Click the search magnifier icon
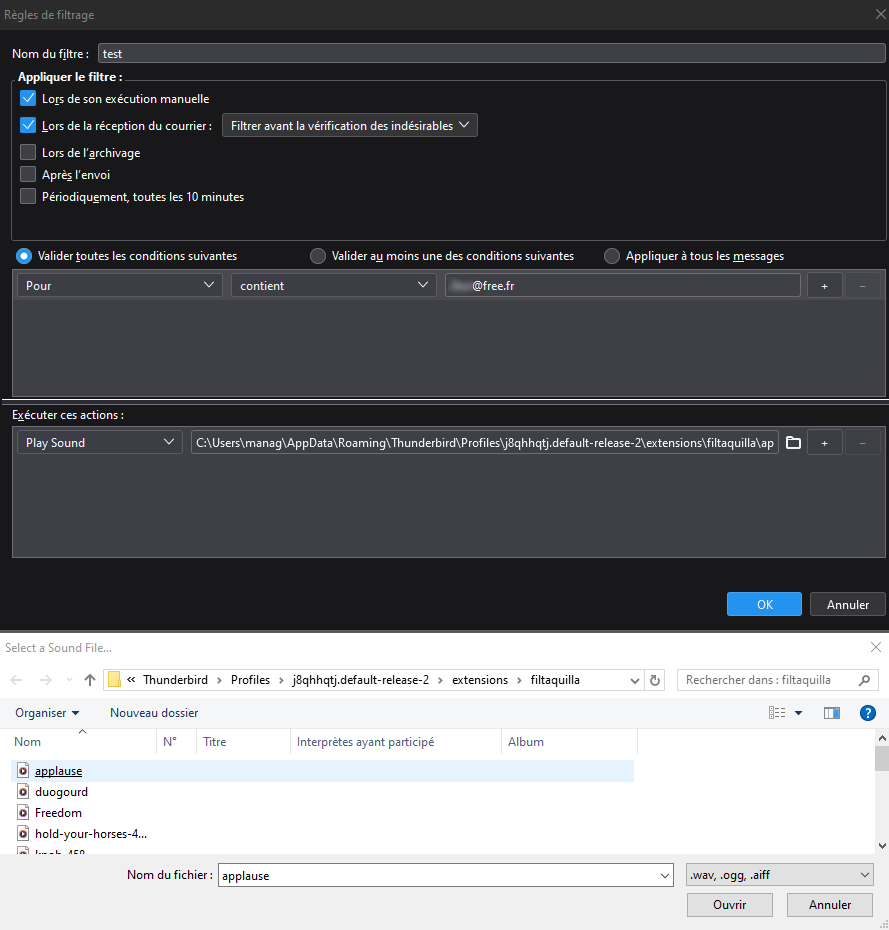Viewport: 889px width, 930px height. [x=865, y=680]
